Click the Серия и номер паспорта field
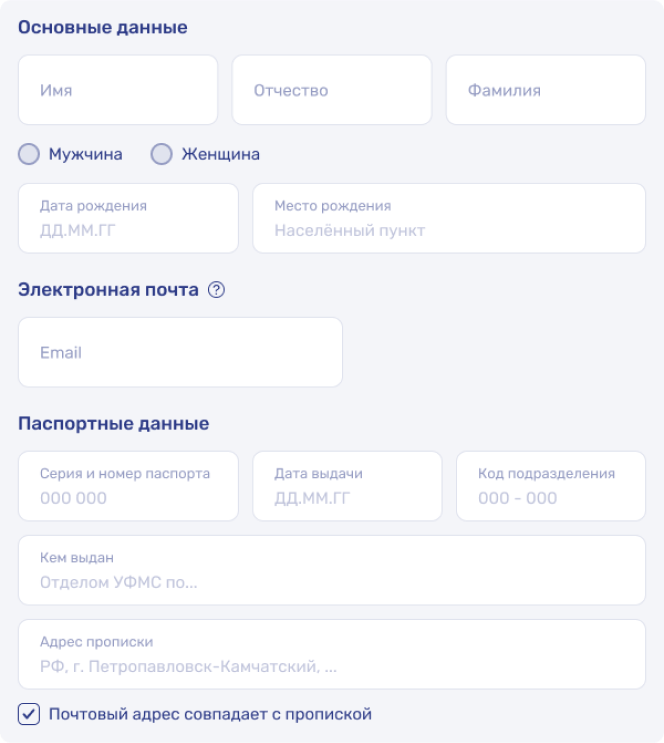The width and height of the screenshot is (664, 743). (128, 486)
